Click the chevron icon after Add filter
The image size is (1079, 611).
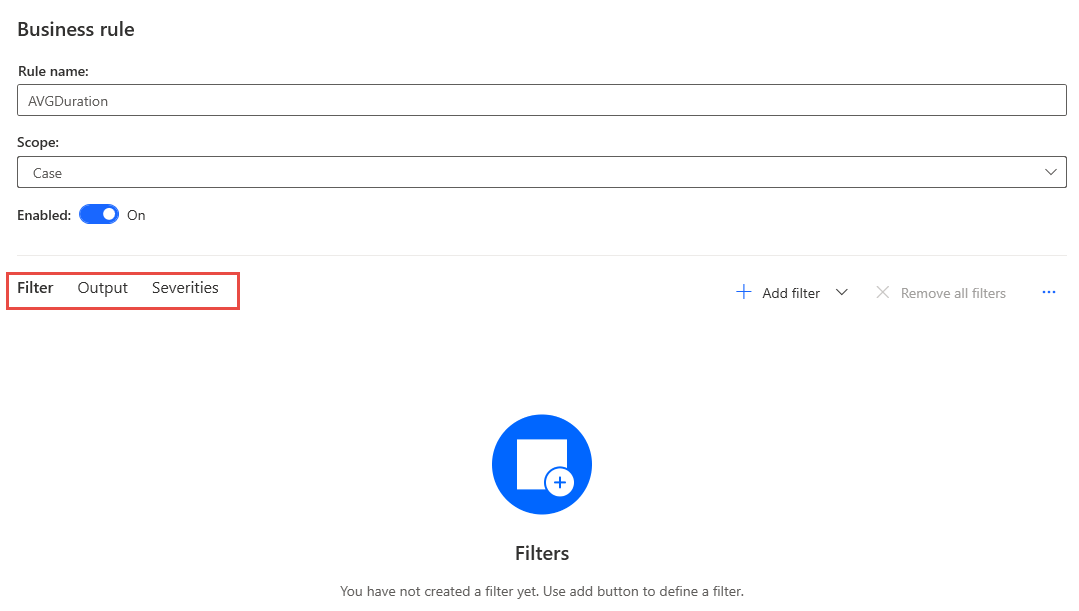pyautogui.click(x=841, y=292)
